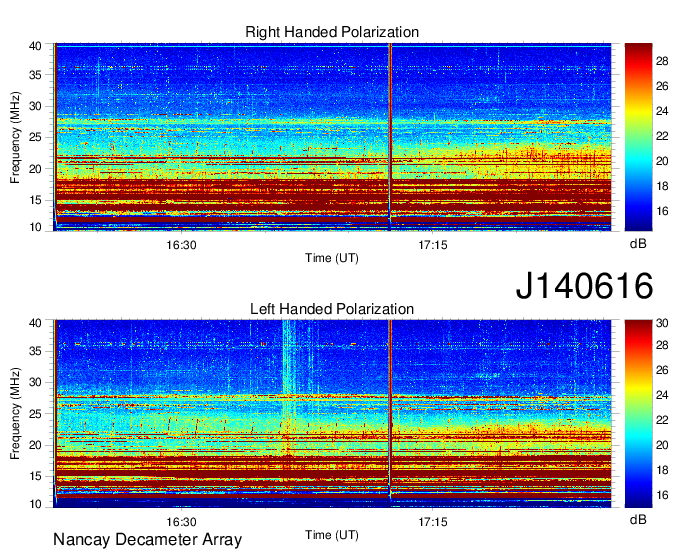Viewport: 680px width, 552px height.
Task: Click the '28' value on the upper colorbar
Action: (x=662, y=61)
